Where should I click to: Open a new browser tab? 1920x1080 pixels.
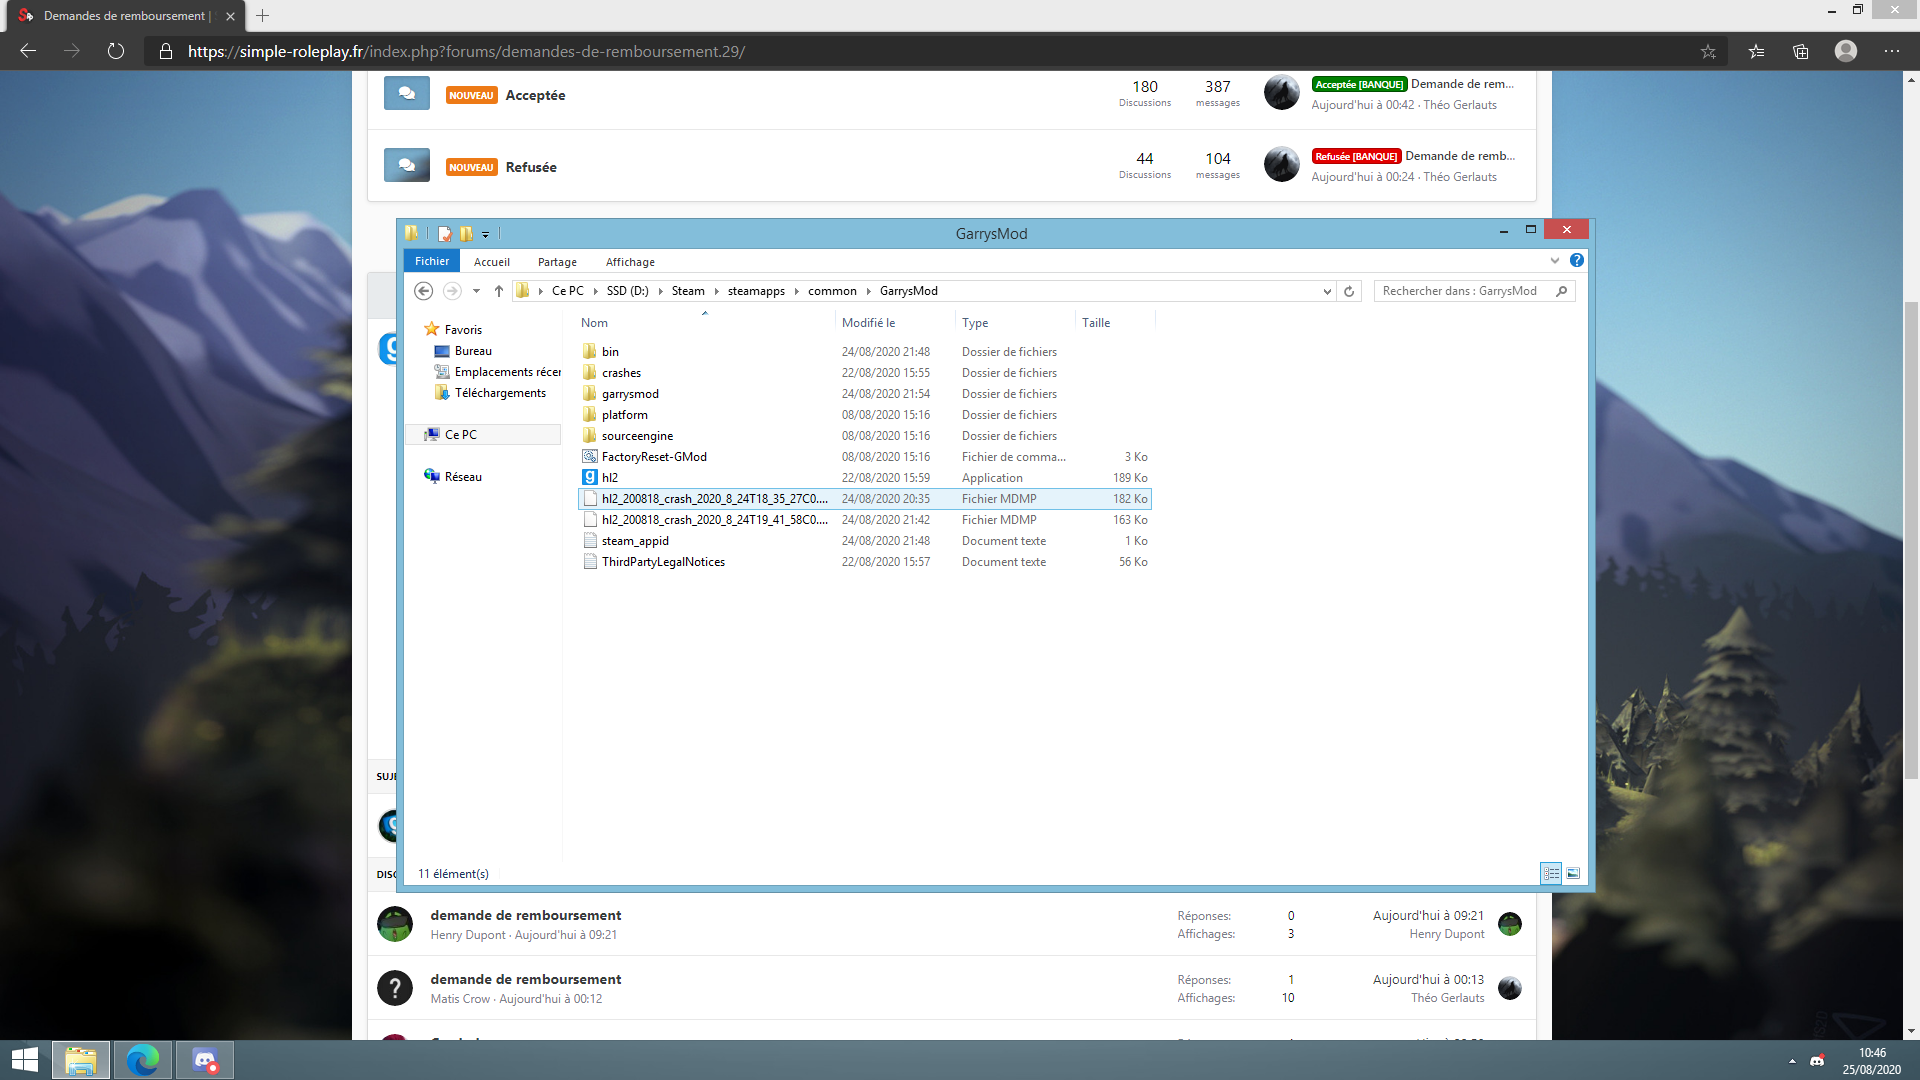pos(262,16)
